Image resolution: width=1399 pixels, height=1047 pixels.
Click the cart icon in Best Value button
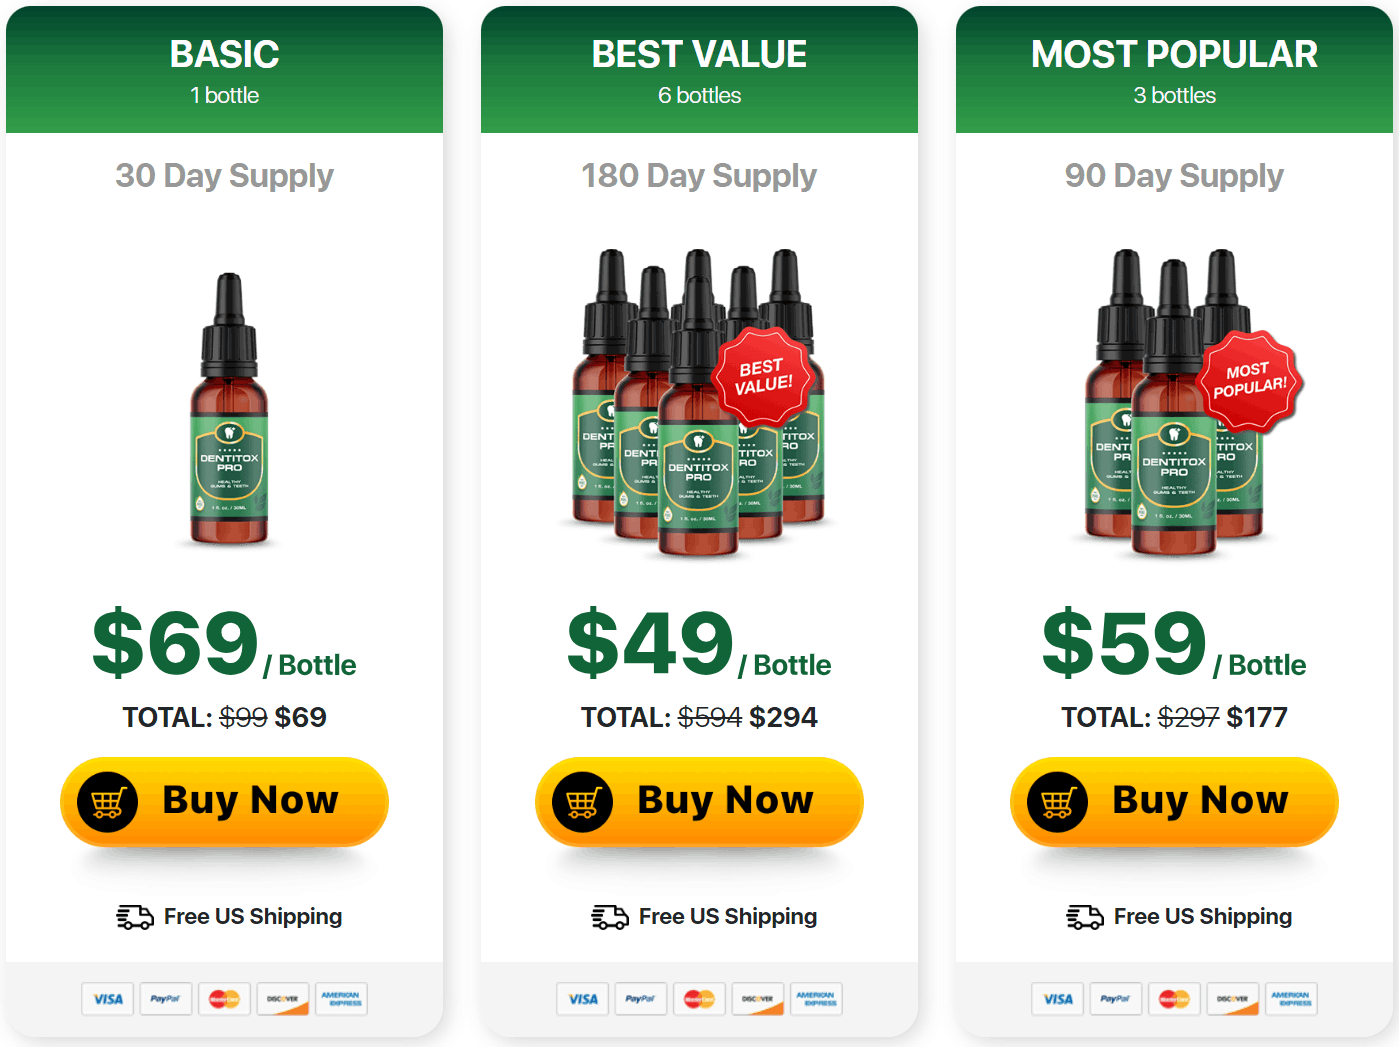(583, 802)
